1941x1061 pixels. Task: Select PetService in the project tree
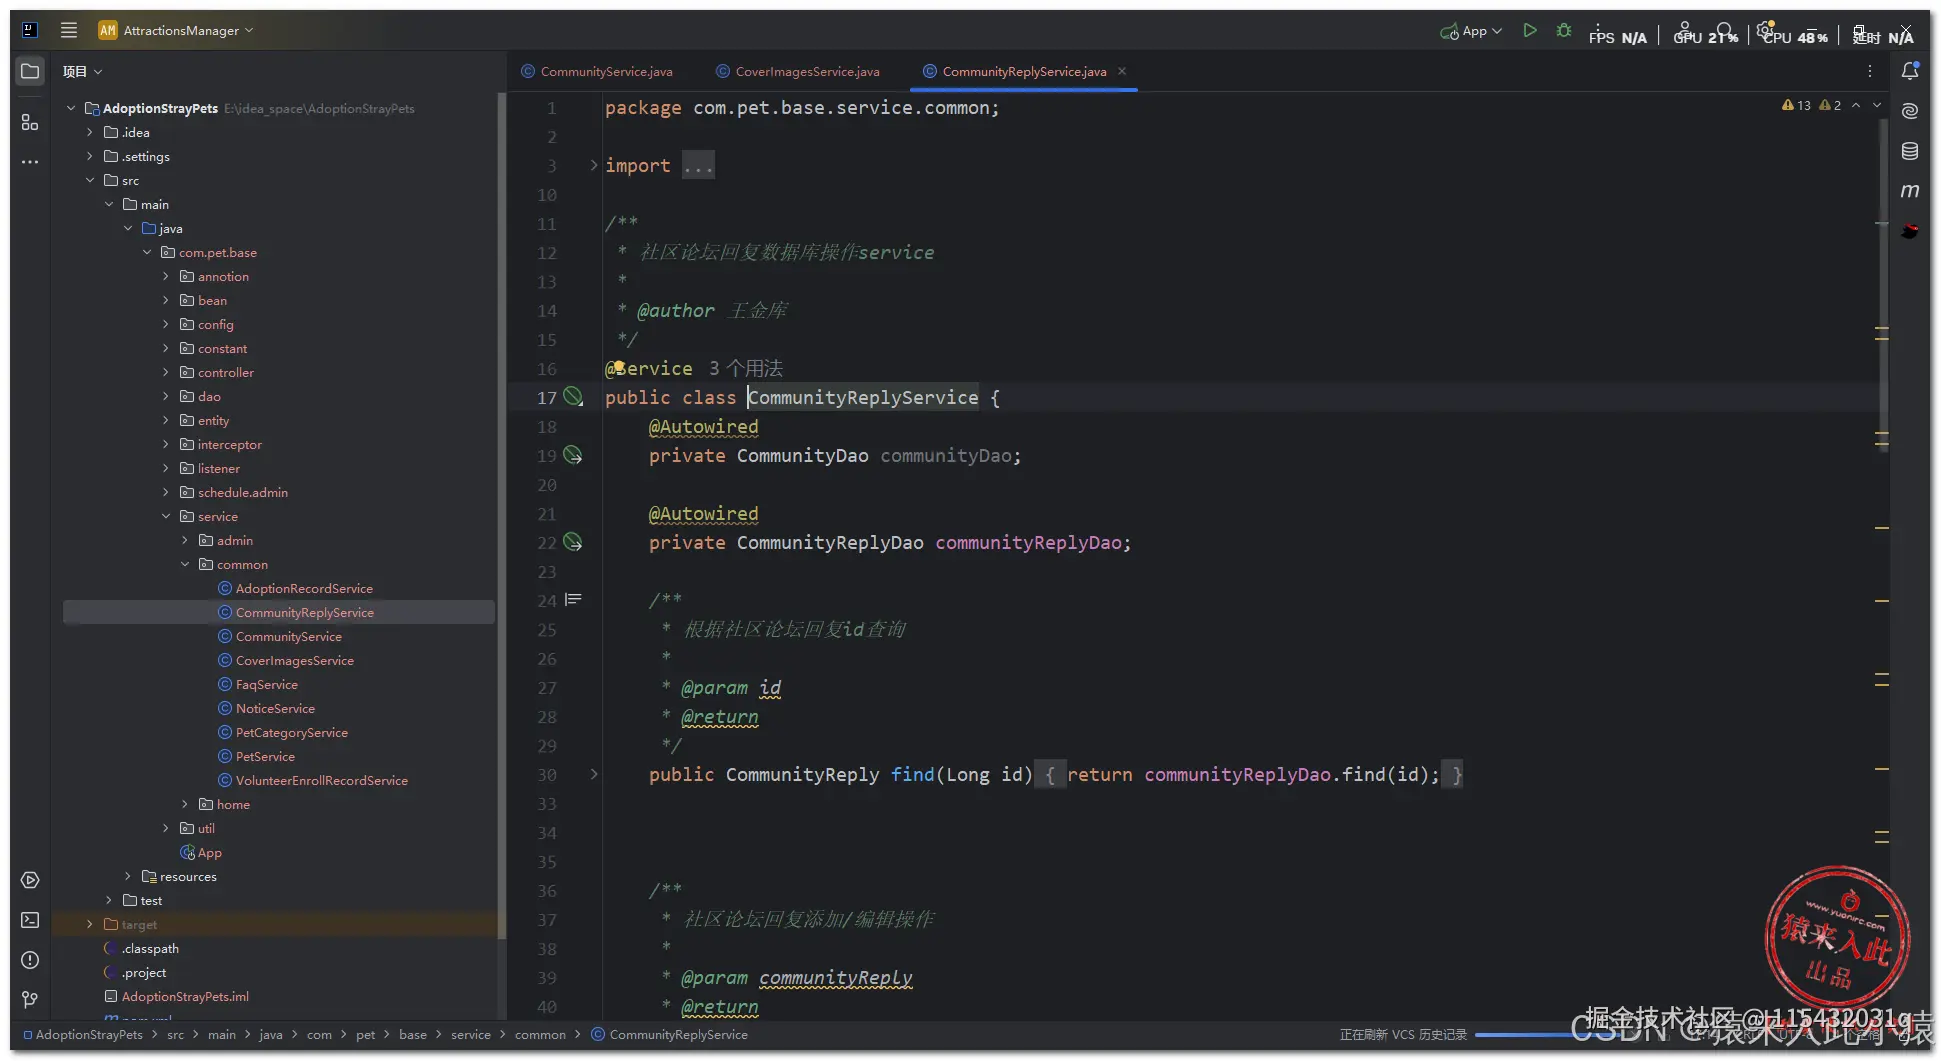[x=265, y=756]
